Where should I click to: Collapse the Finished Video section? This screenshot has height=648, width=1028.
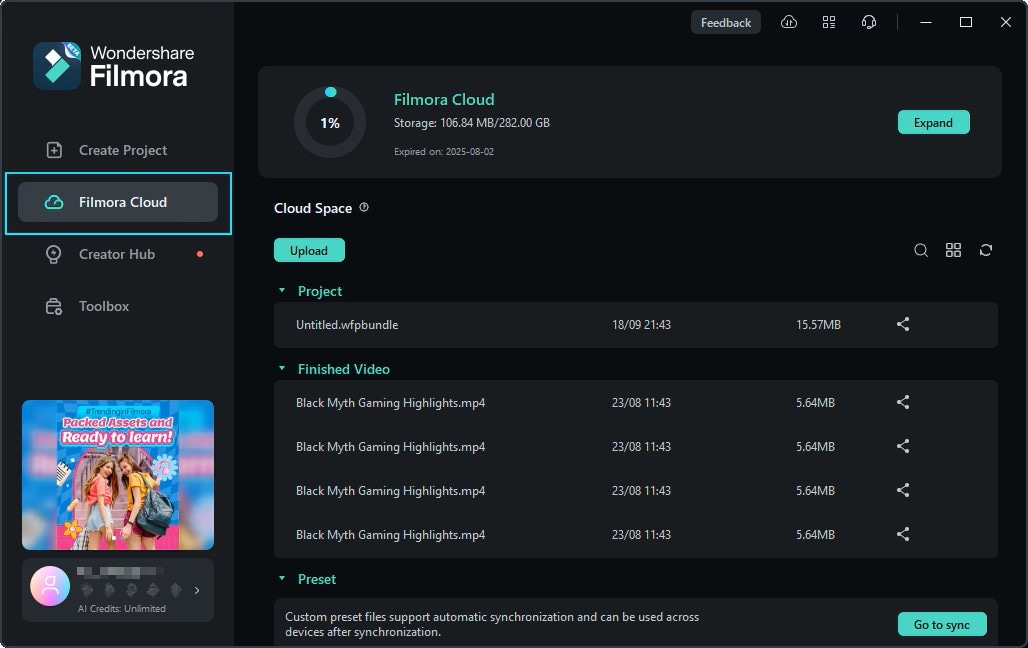(x=283, y=369)
